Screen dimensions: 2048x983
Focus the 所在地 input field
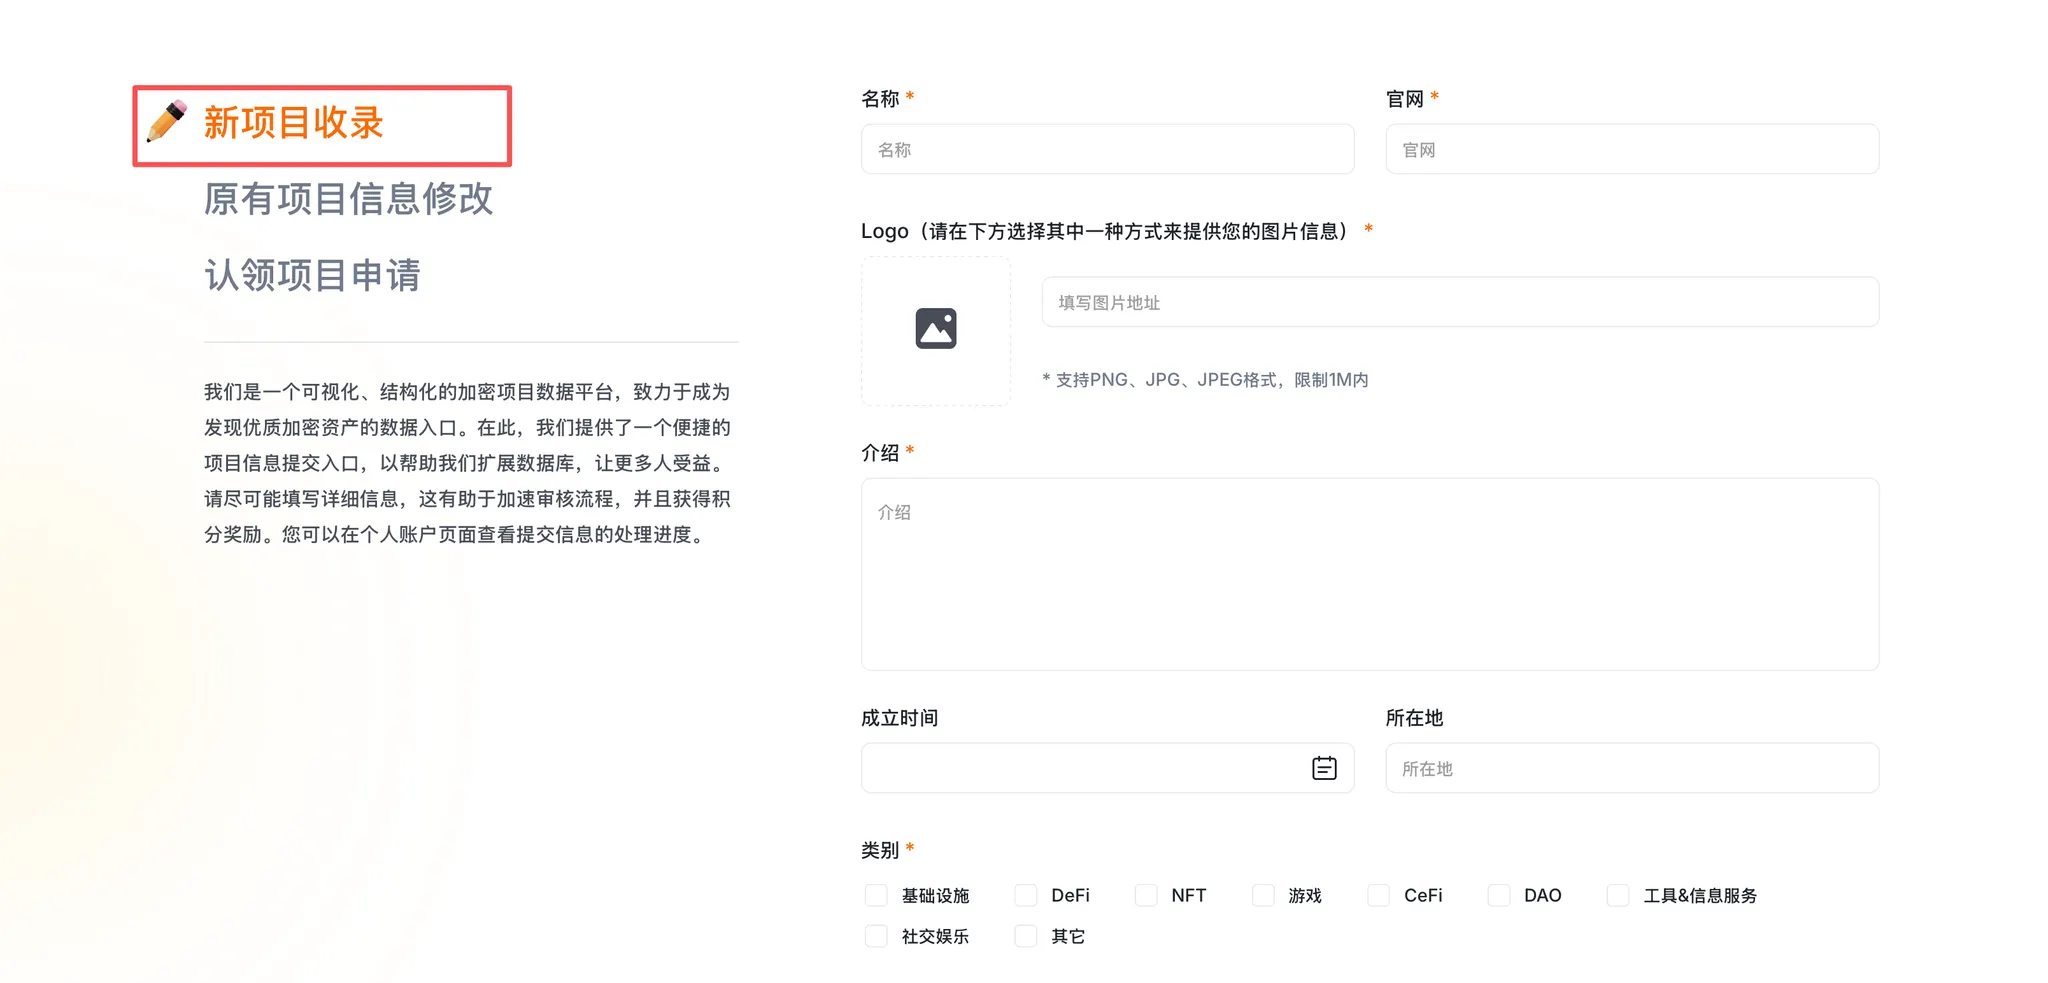coord(1631,768)
